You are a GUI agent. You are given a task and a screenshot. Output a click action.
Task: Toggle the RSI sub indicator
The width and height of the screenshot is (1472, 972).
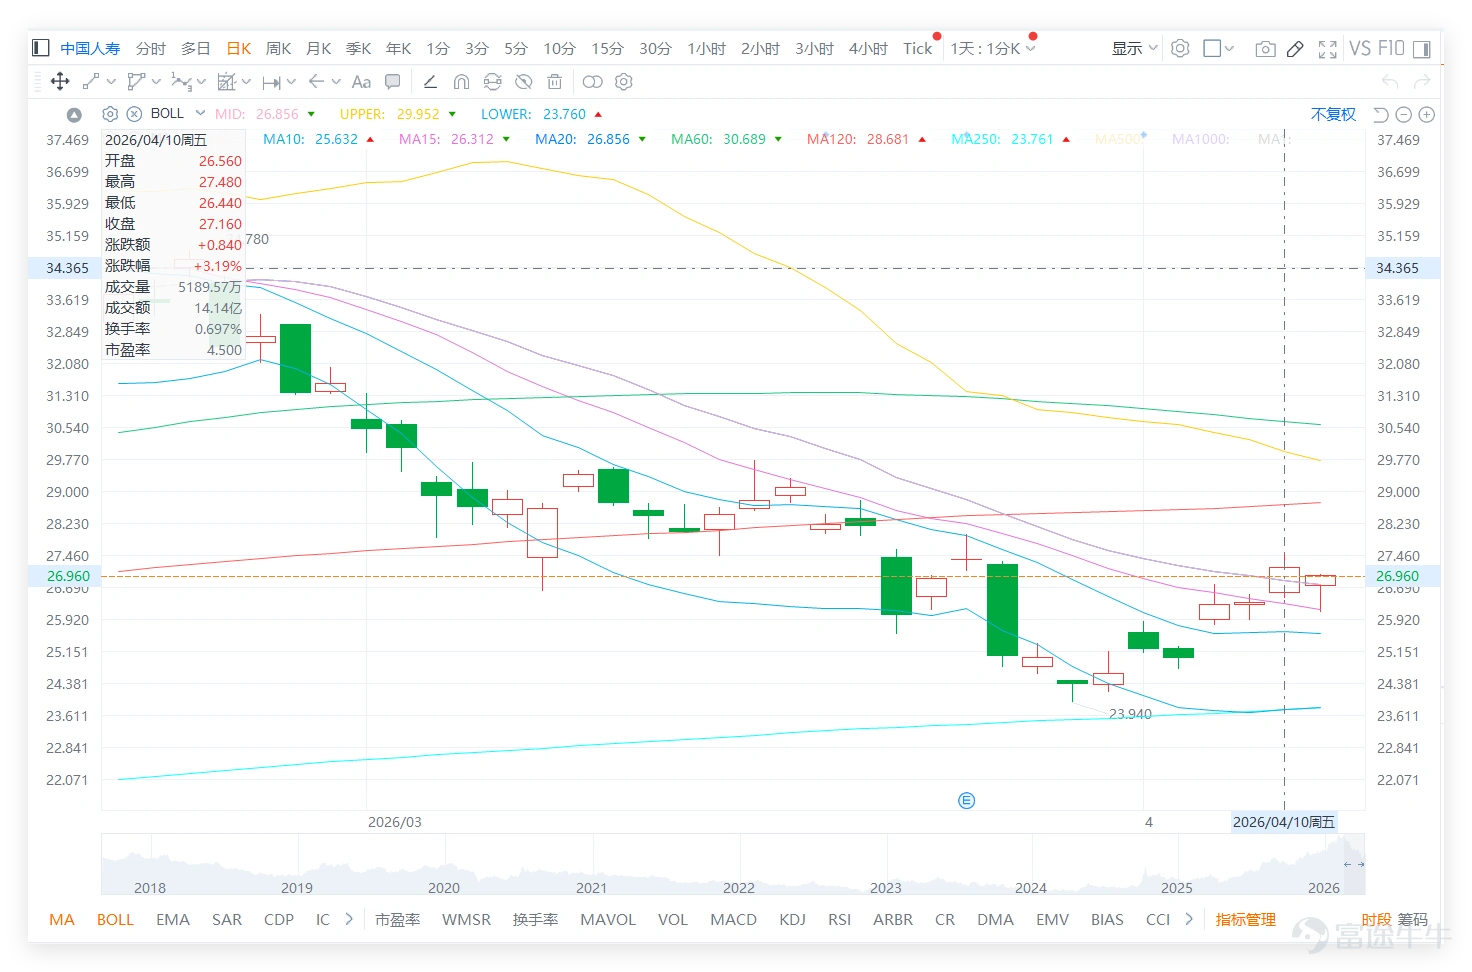point(840,919)
